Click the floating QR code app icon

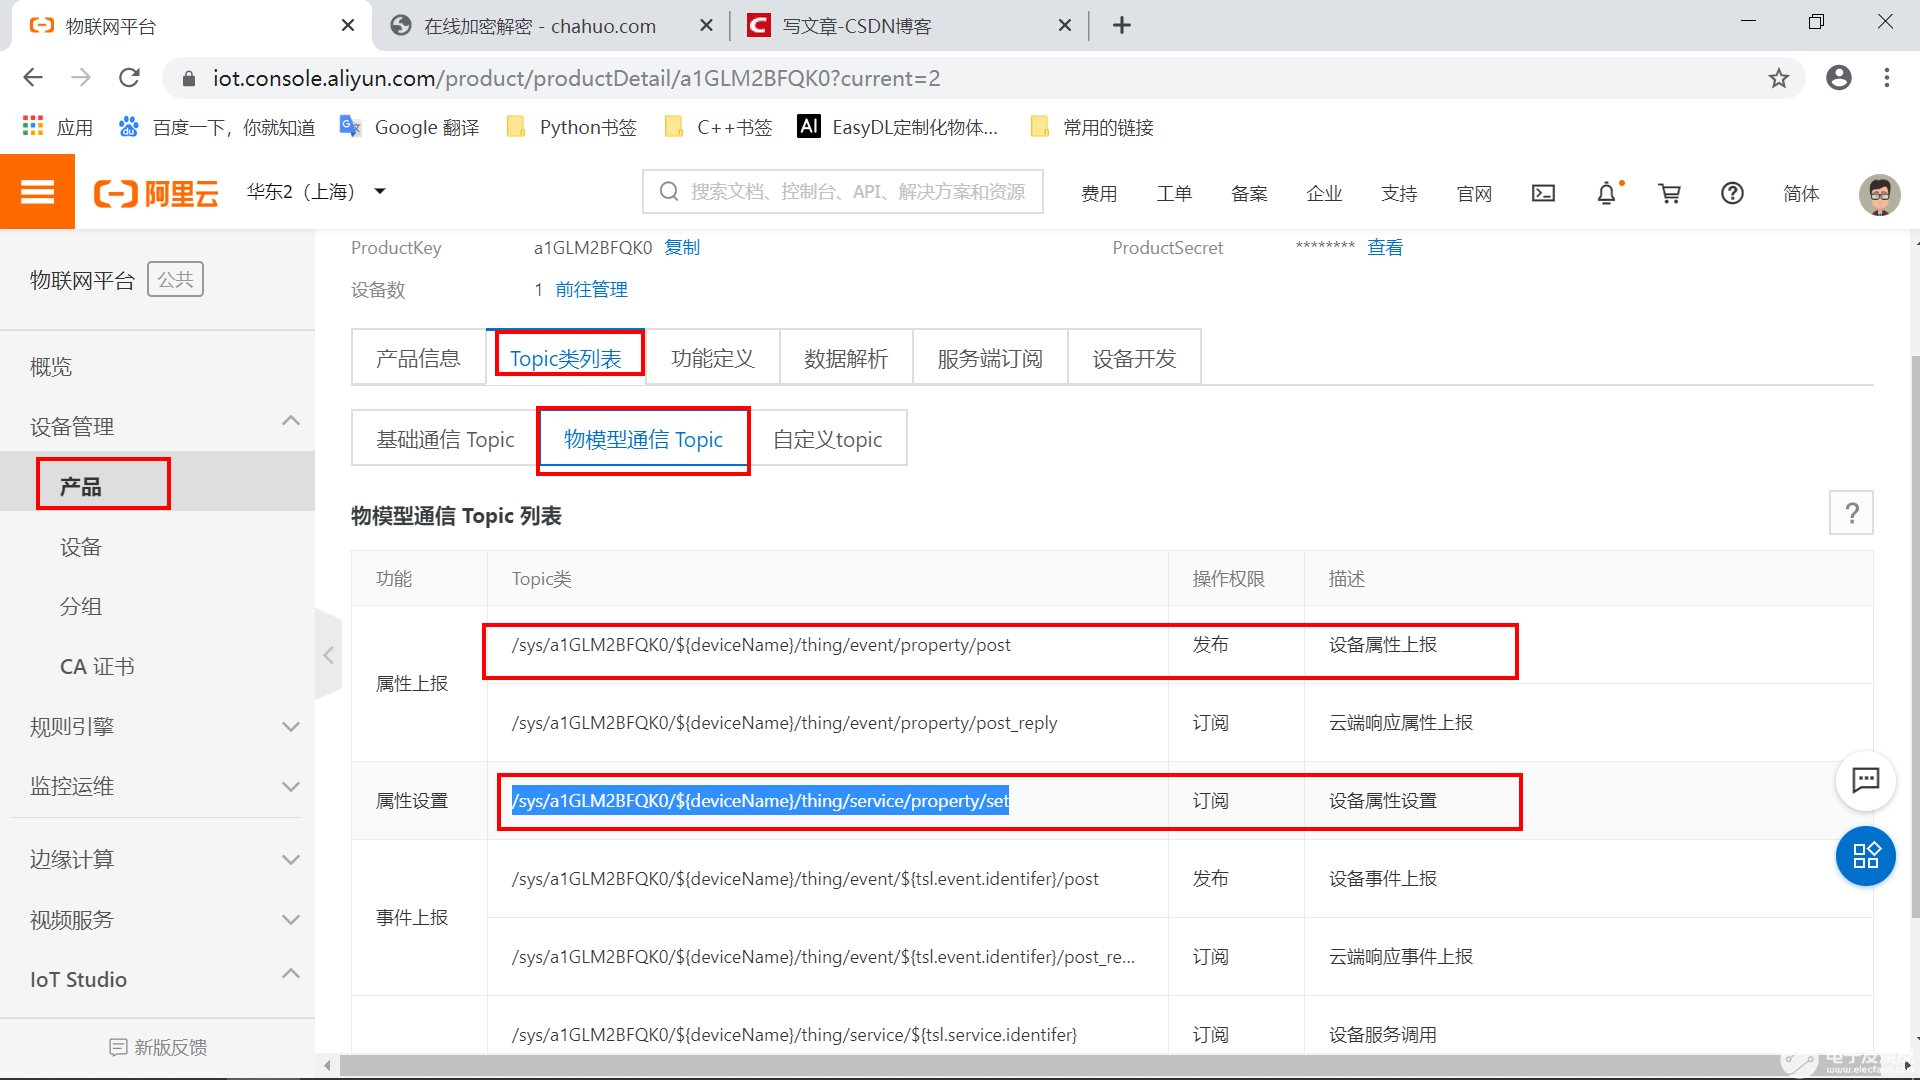pyautogui.click(x=1865, y=856)
